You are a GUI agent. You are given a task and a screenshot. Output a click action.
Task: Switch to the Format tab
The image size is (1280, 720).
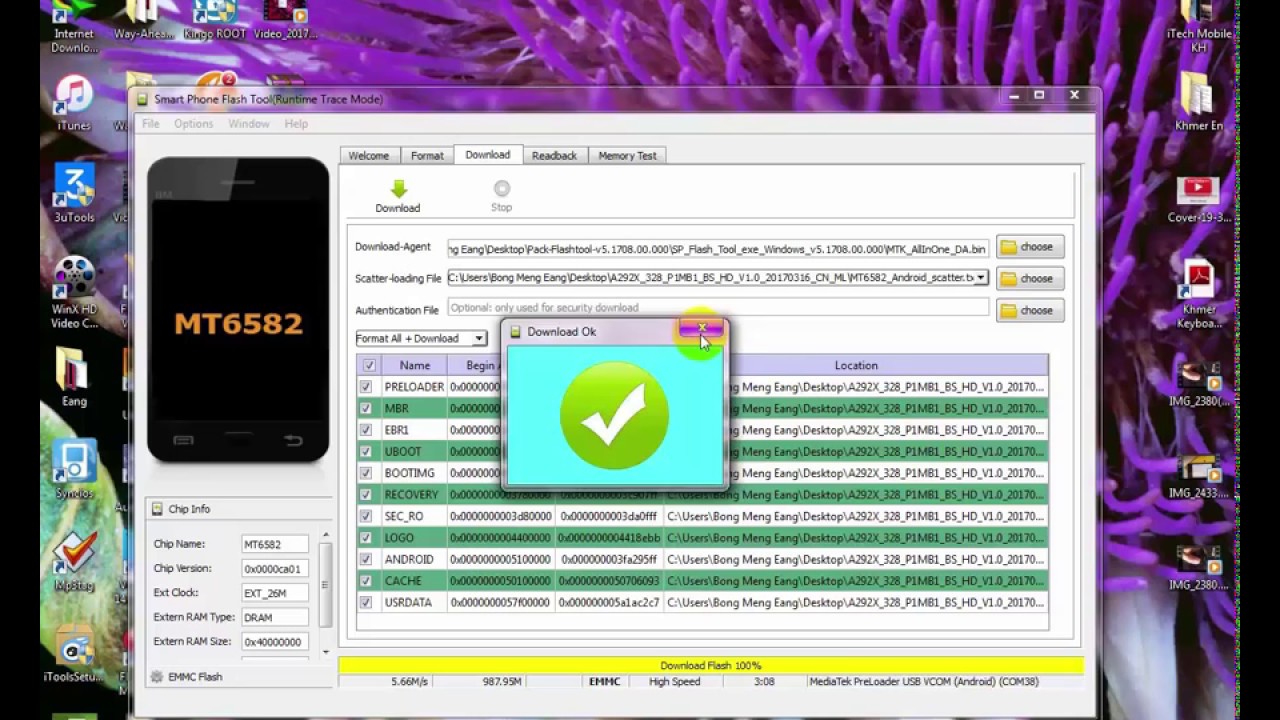427,156
